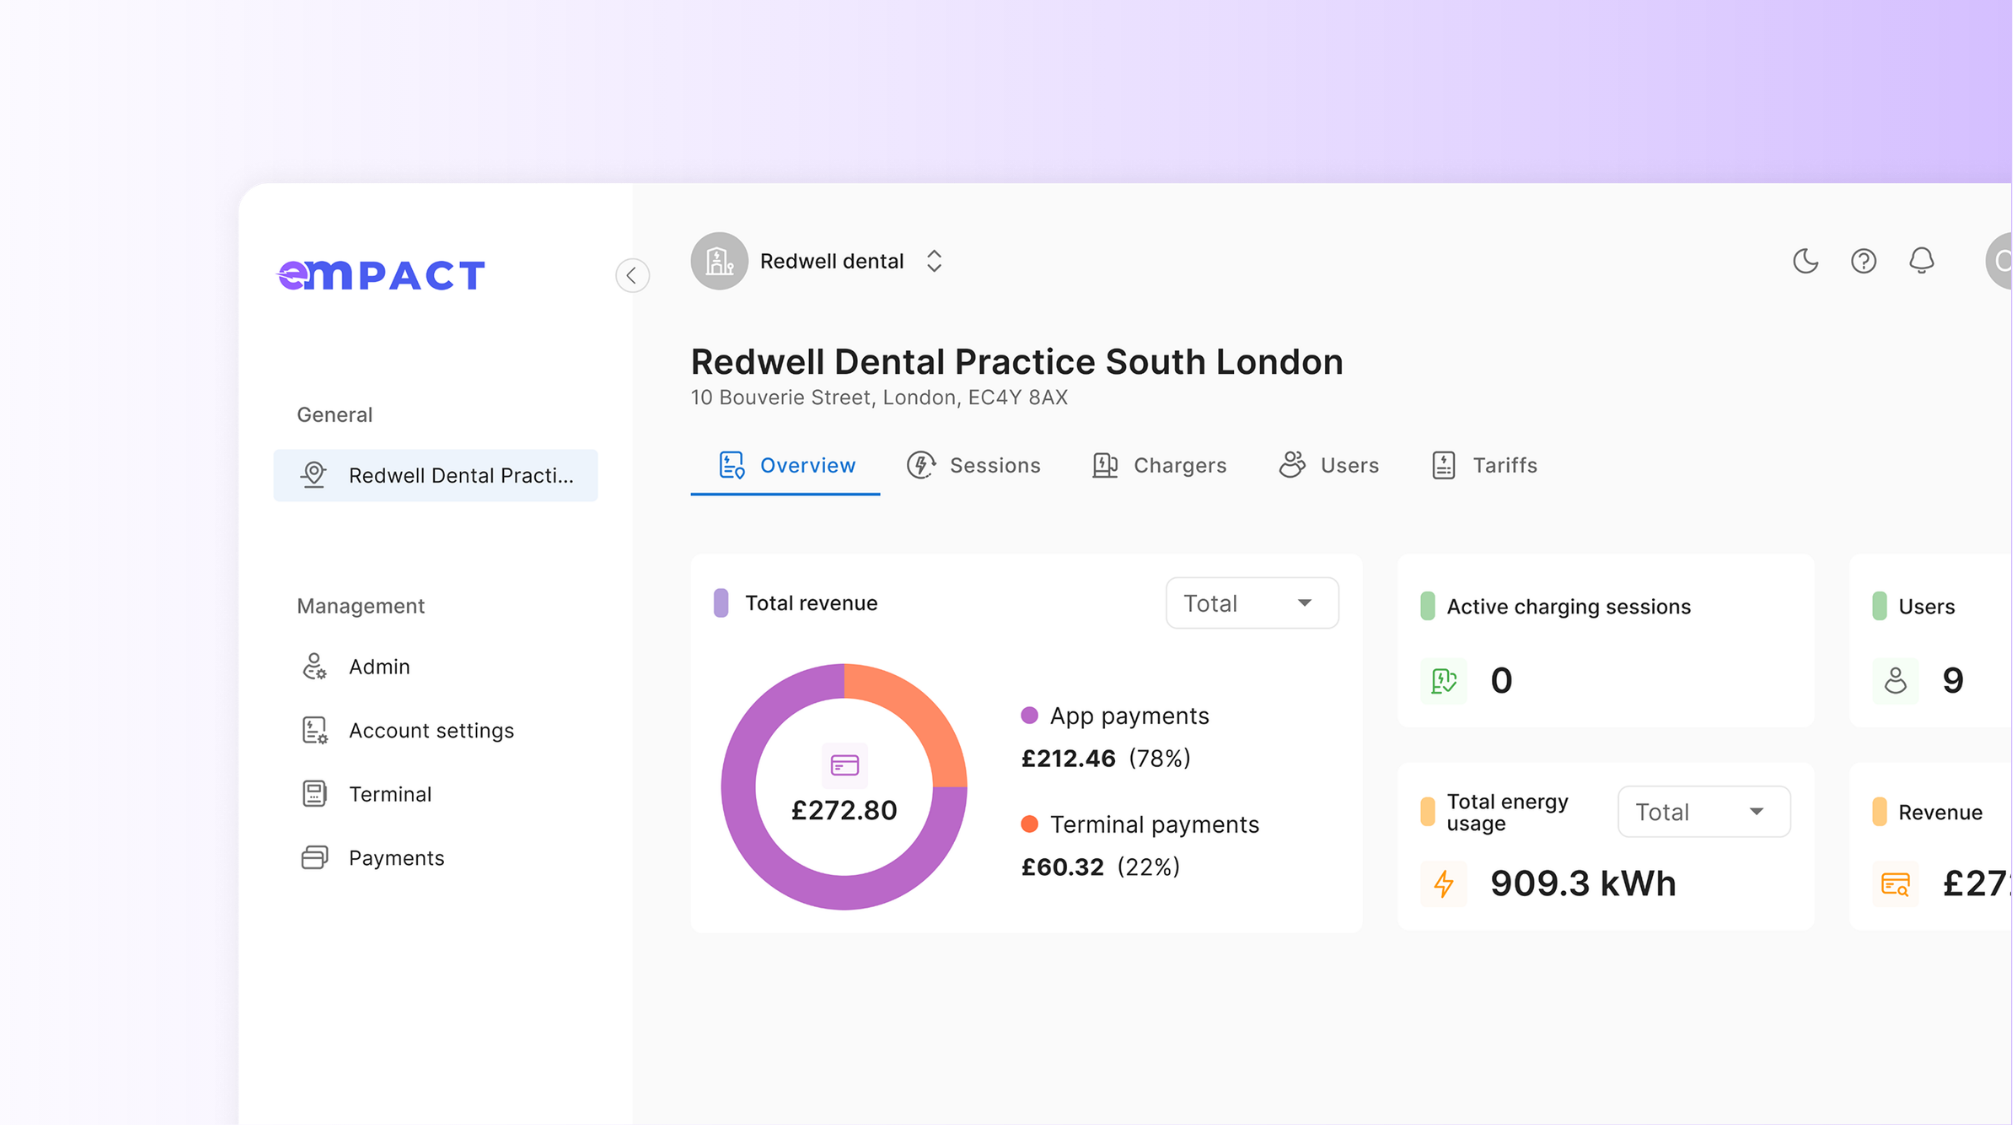
Task: Select Redwell Dental Practi... sidebar location
Action: (436, 475)
